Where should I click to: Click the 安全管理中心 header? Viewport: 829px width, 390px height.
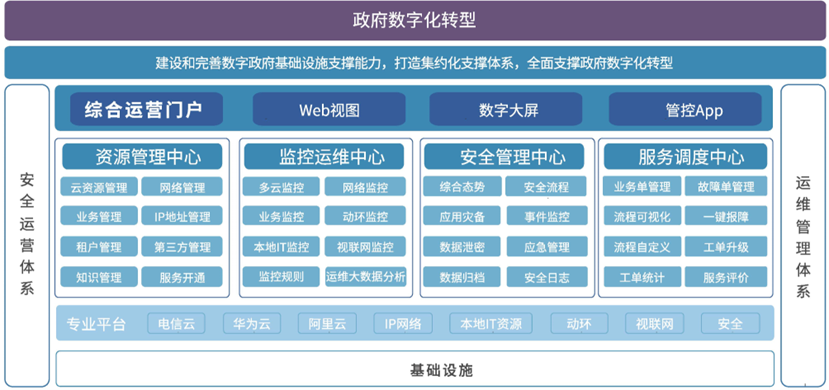point(504,156)
